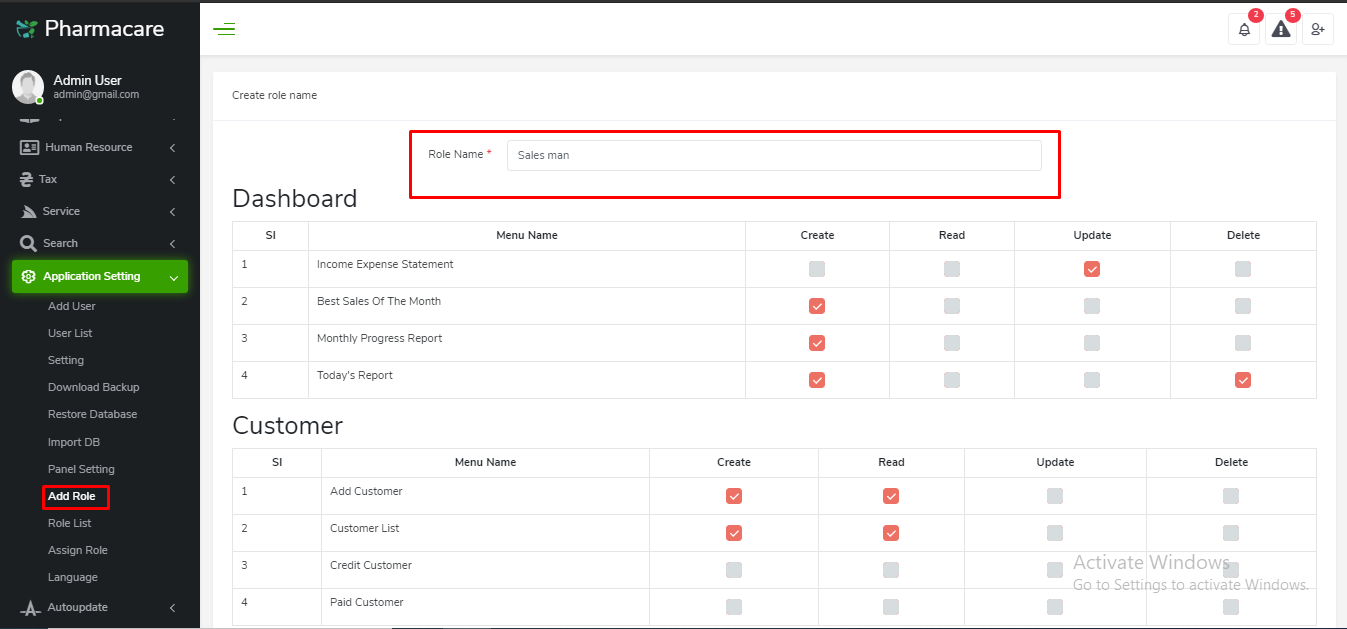Expand the Service menu chevron
This screenshot has width=1347, height=629.
173,212
